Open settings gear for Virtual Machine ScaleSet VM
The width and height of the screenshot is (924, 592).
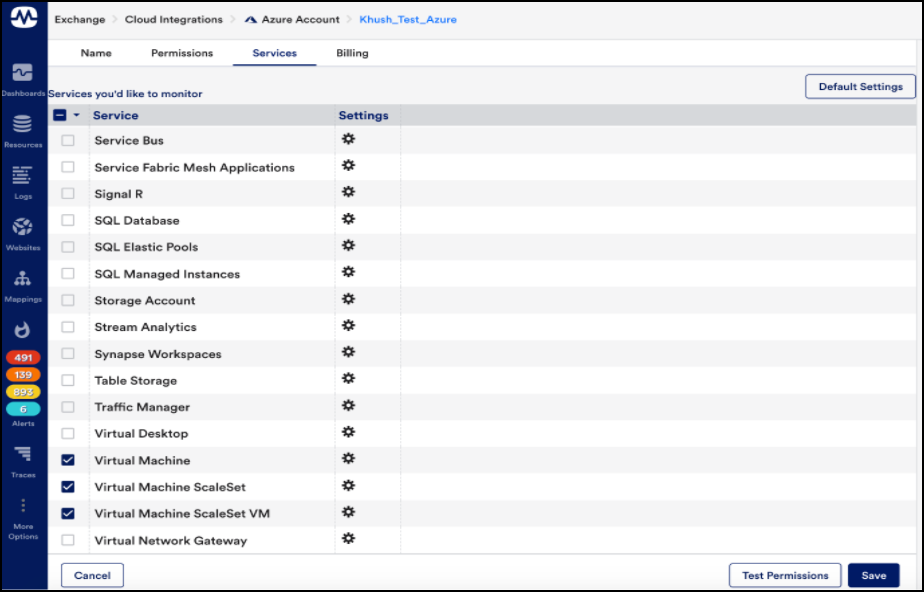click(x=348, y=512)
